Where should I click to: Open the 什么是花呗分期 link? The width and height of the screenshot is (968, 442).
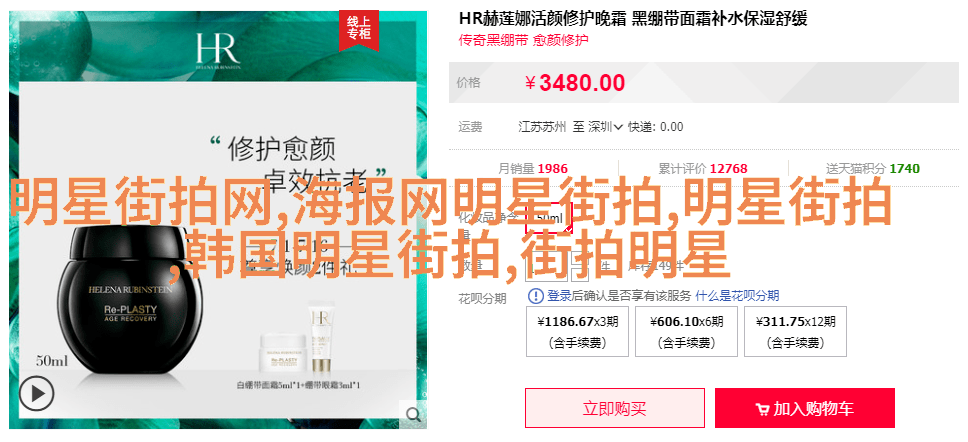pyautogui.click(x=737, y=296)
